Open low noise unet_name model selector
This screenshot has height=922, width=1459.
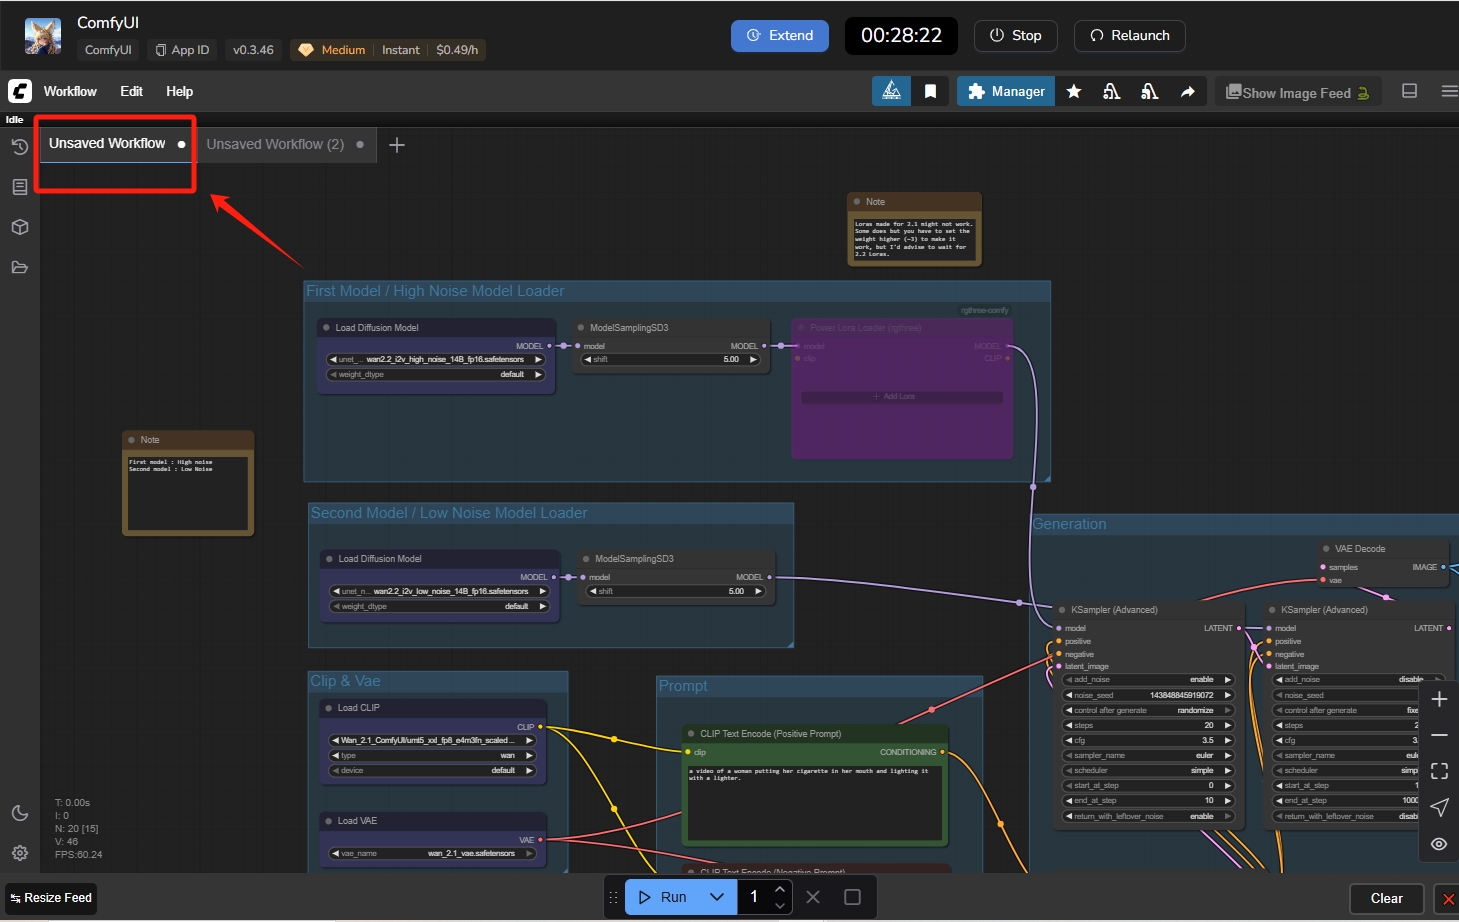coord(440,591)
